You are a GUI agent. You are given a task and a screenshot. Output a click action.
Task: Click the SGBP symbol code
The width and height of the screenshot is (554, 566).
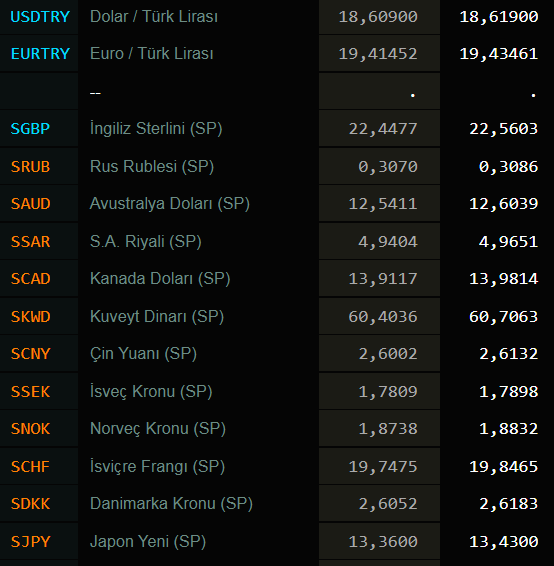pyautogui.click(x=30, y=129)
